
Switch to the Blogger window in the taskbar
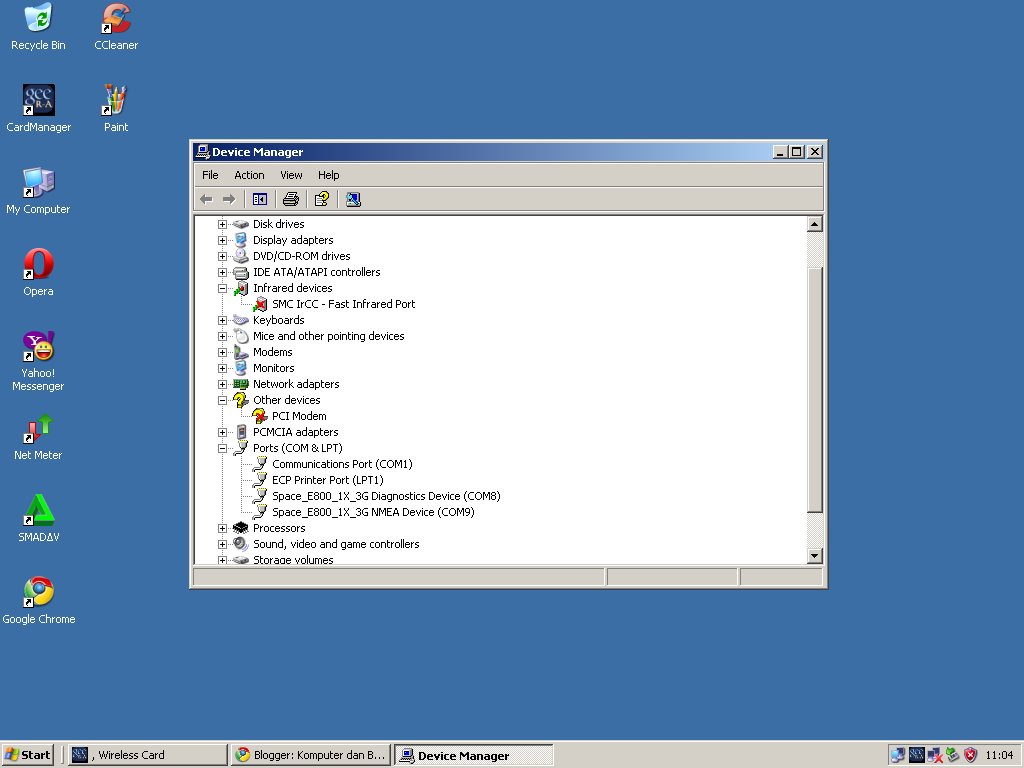point(310,754)
